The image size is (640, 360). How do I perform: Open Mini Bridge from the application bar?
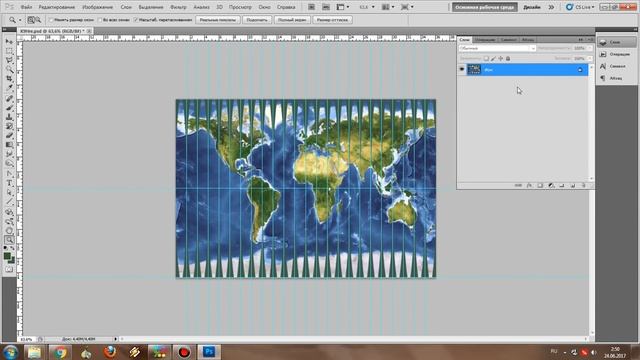click(x=326, y=7)
